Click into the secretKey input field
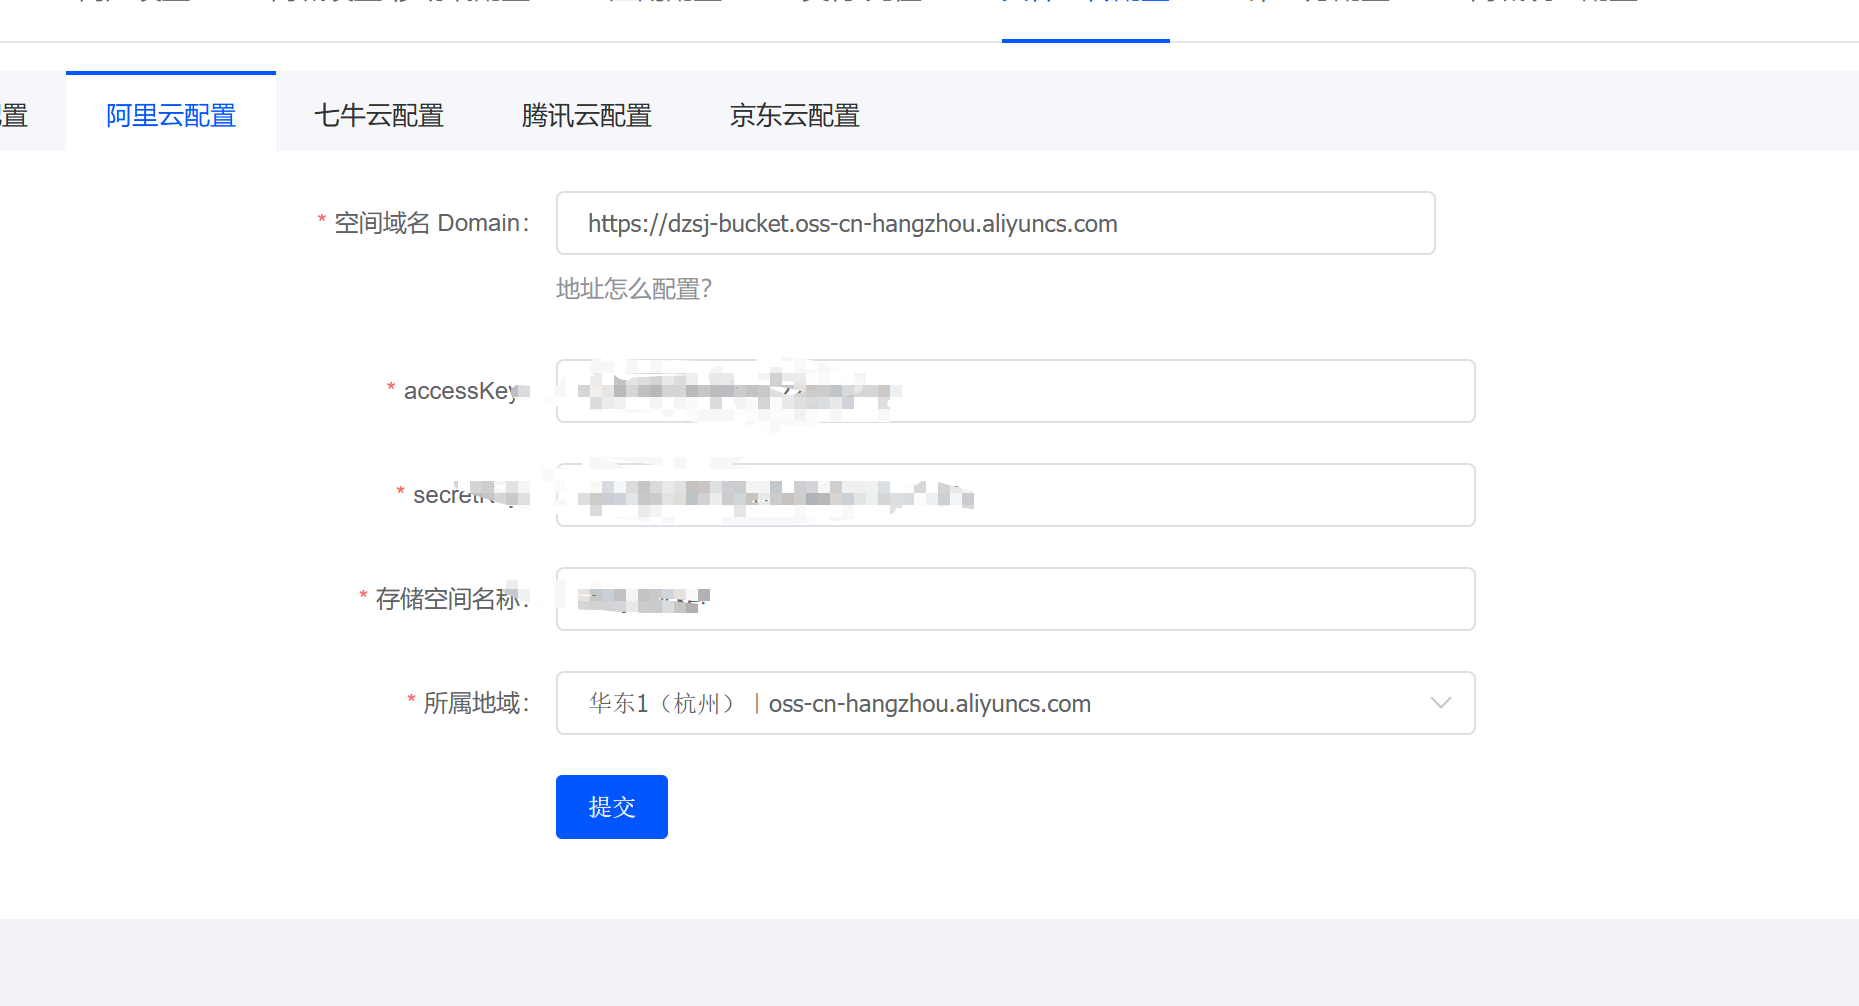The image size is (1859, 1006). pos(1015,495)
